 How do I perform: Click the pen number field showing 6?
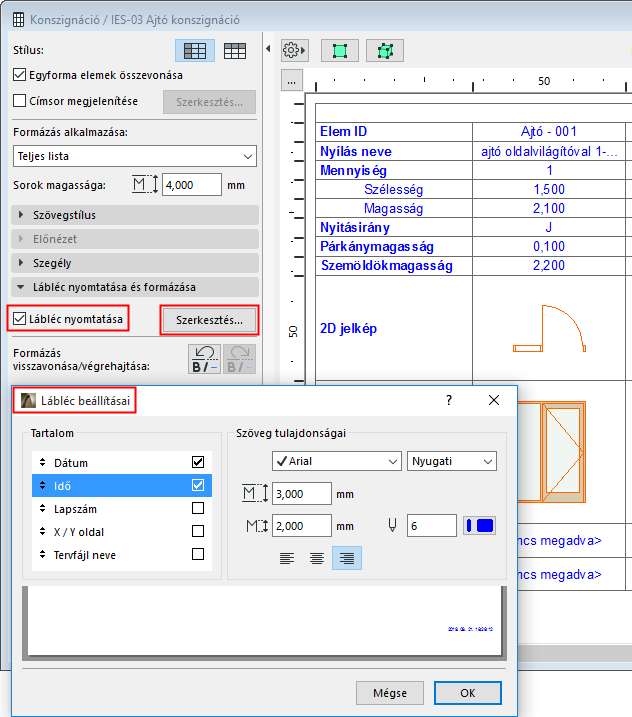[432, 526]
